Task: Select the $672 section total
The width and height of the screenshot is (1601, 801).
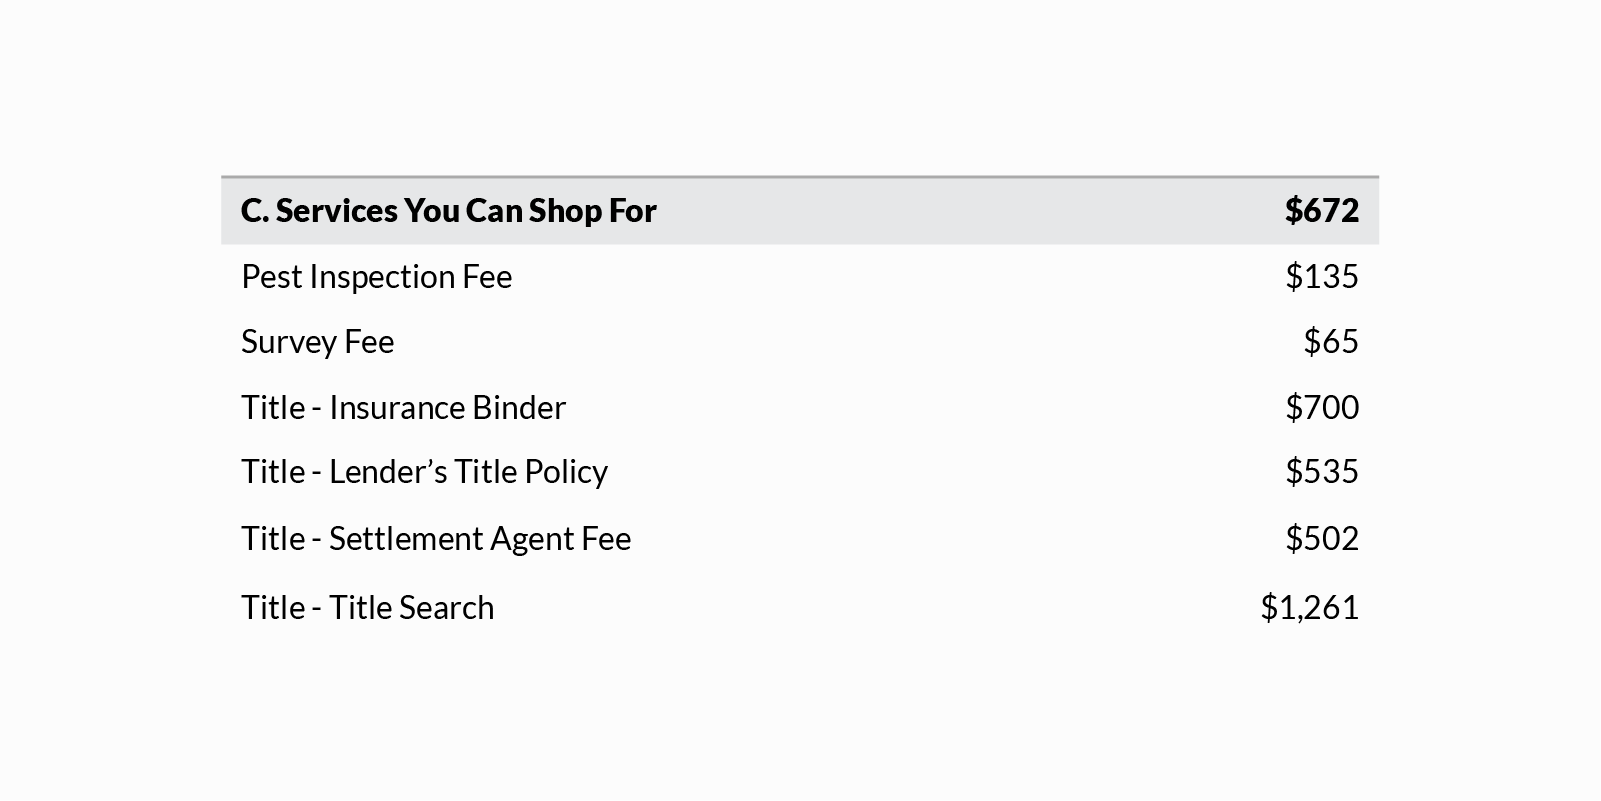Action: [1321, 211]
